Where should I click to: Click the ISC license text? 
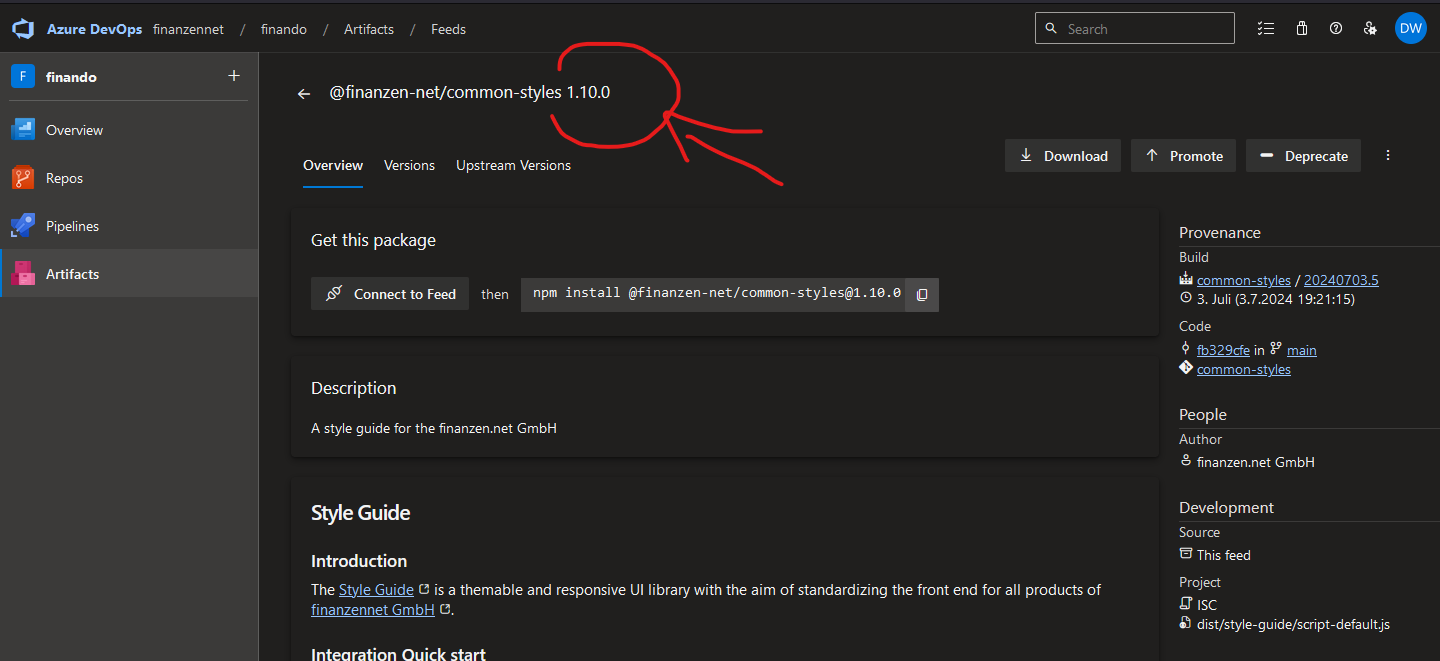1207,605
